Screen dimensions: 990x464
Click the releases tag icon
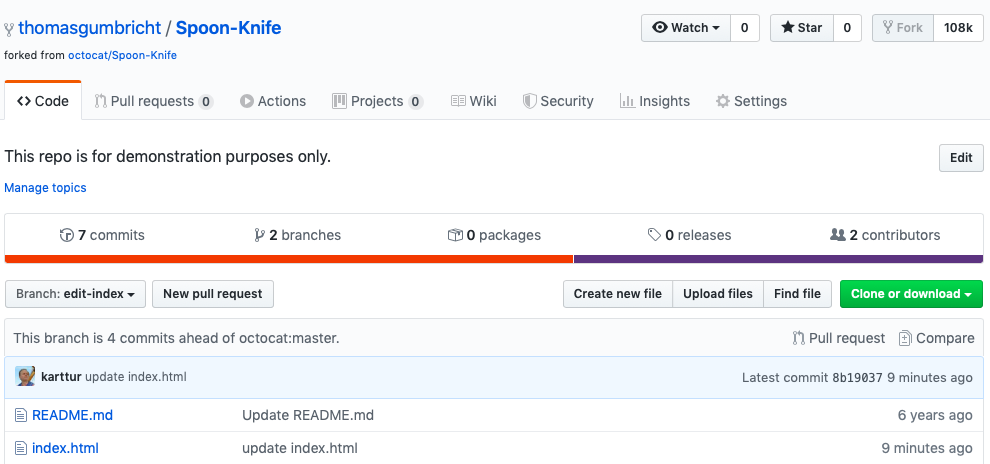(654, 236)
